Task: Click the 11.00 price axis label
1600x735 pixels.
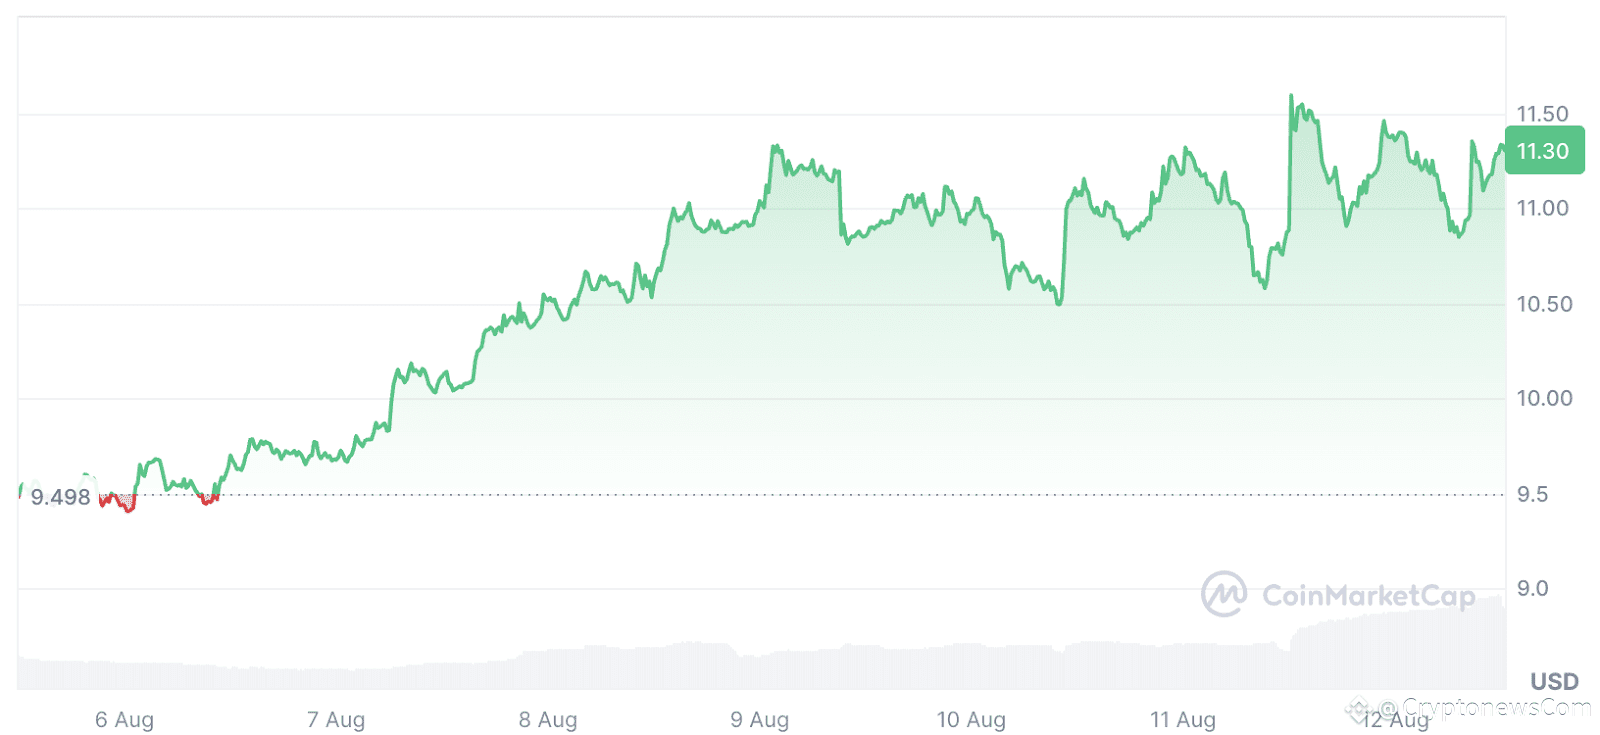Action: click(1542, 208)
